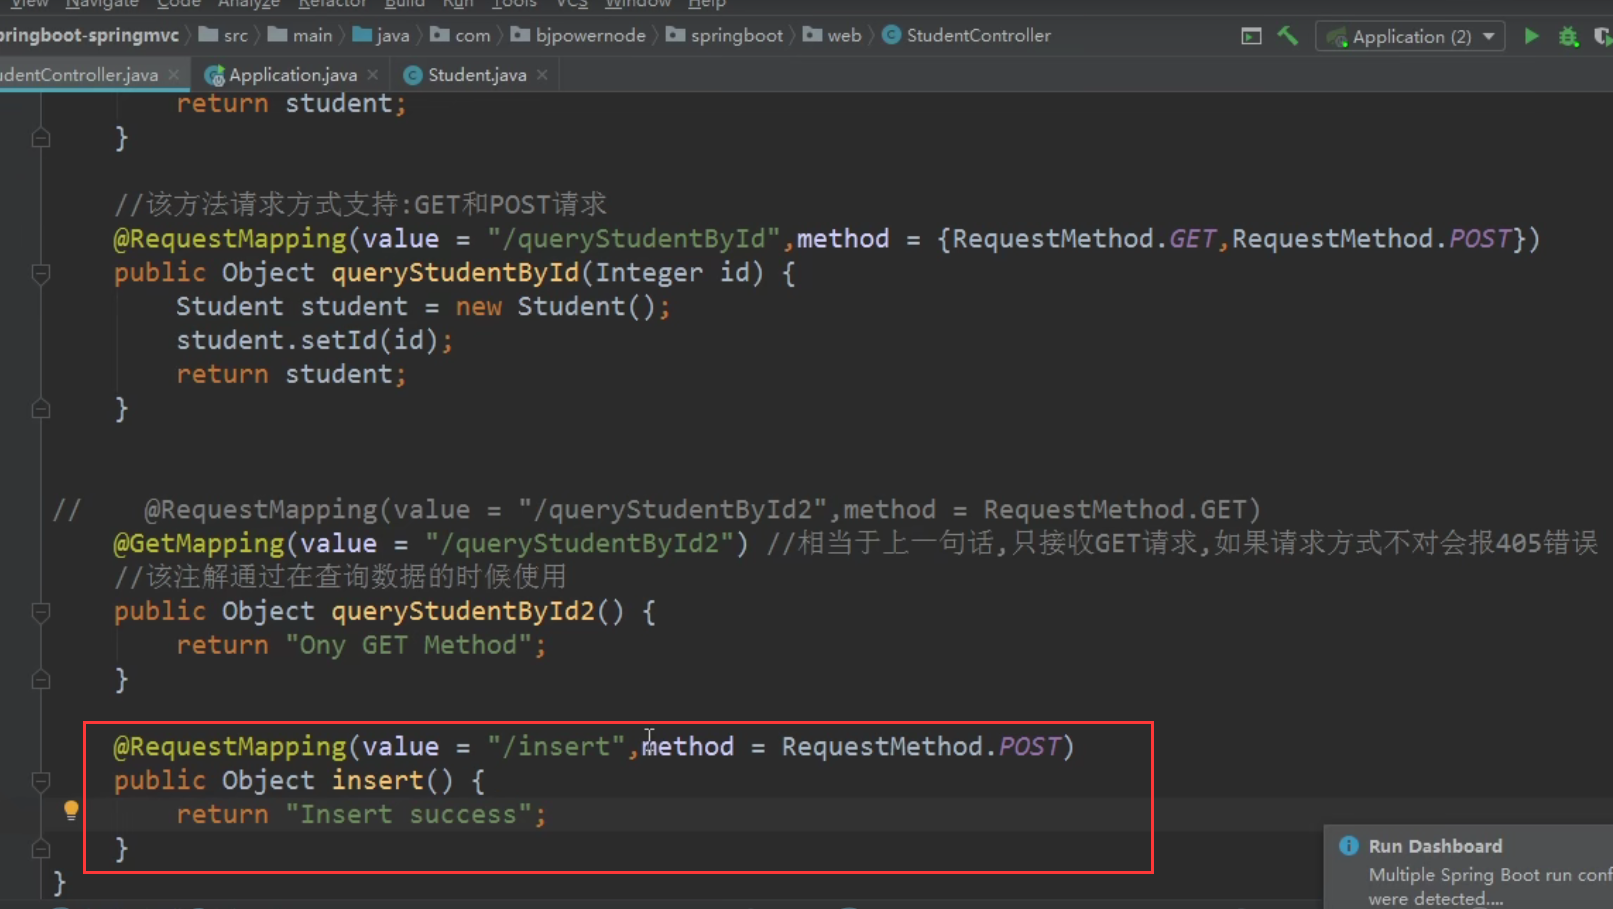The height and width of the screenshot is (909, 1613).
Task: Collapse the queryStudentById2 method fold marker
Action: [x=41, y=611]
